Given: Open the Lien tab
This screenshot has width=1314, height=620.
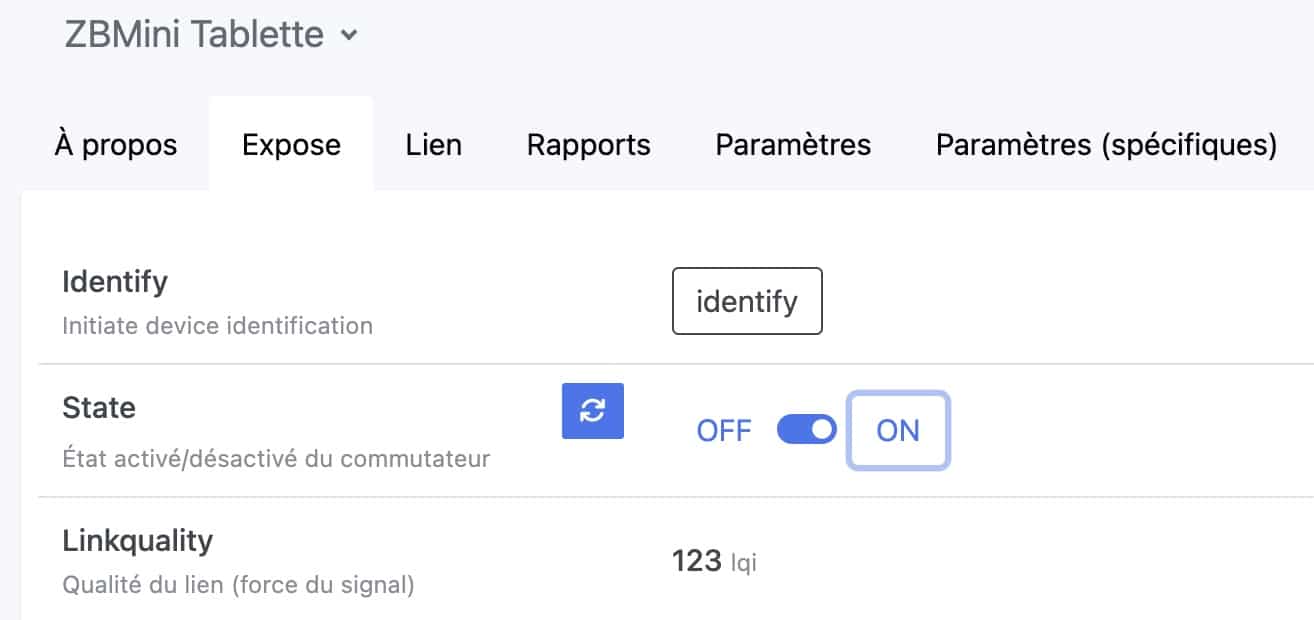Looking at the screenshot, I should 434,145.
